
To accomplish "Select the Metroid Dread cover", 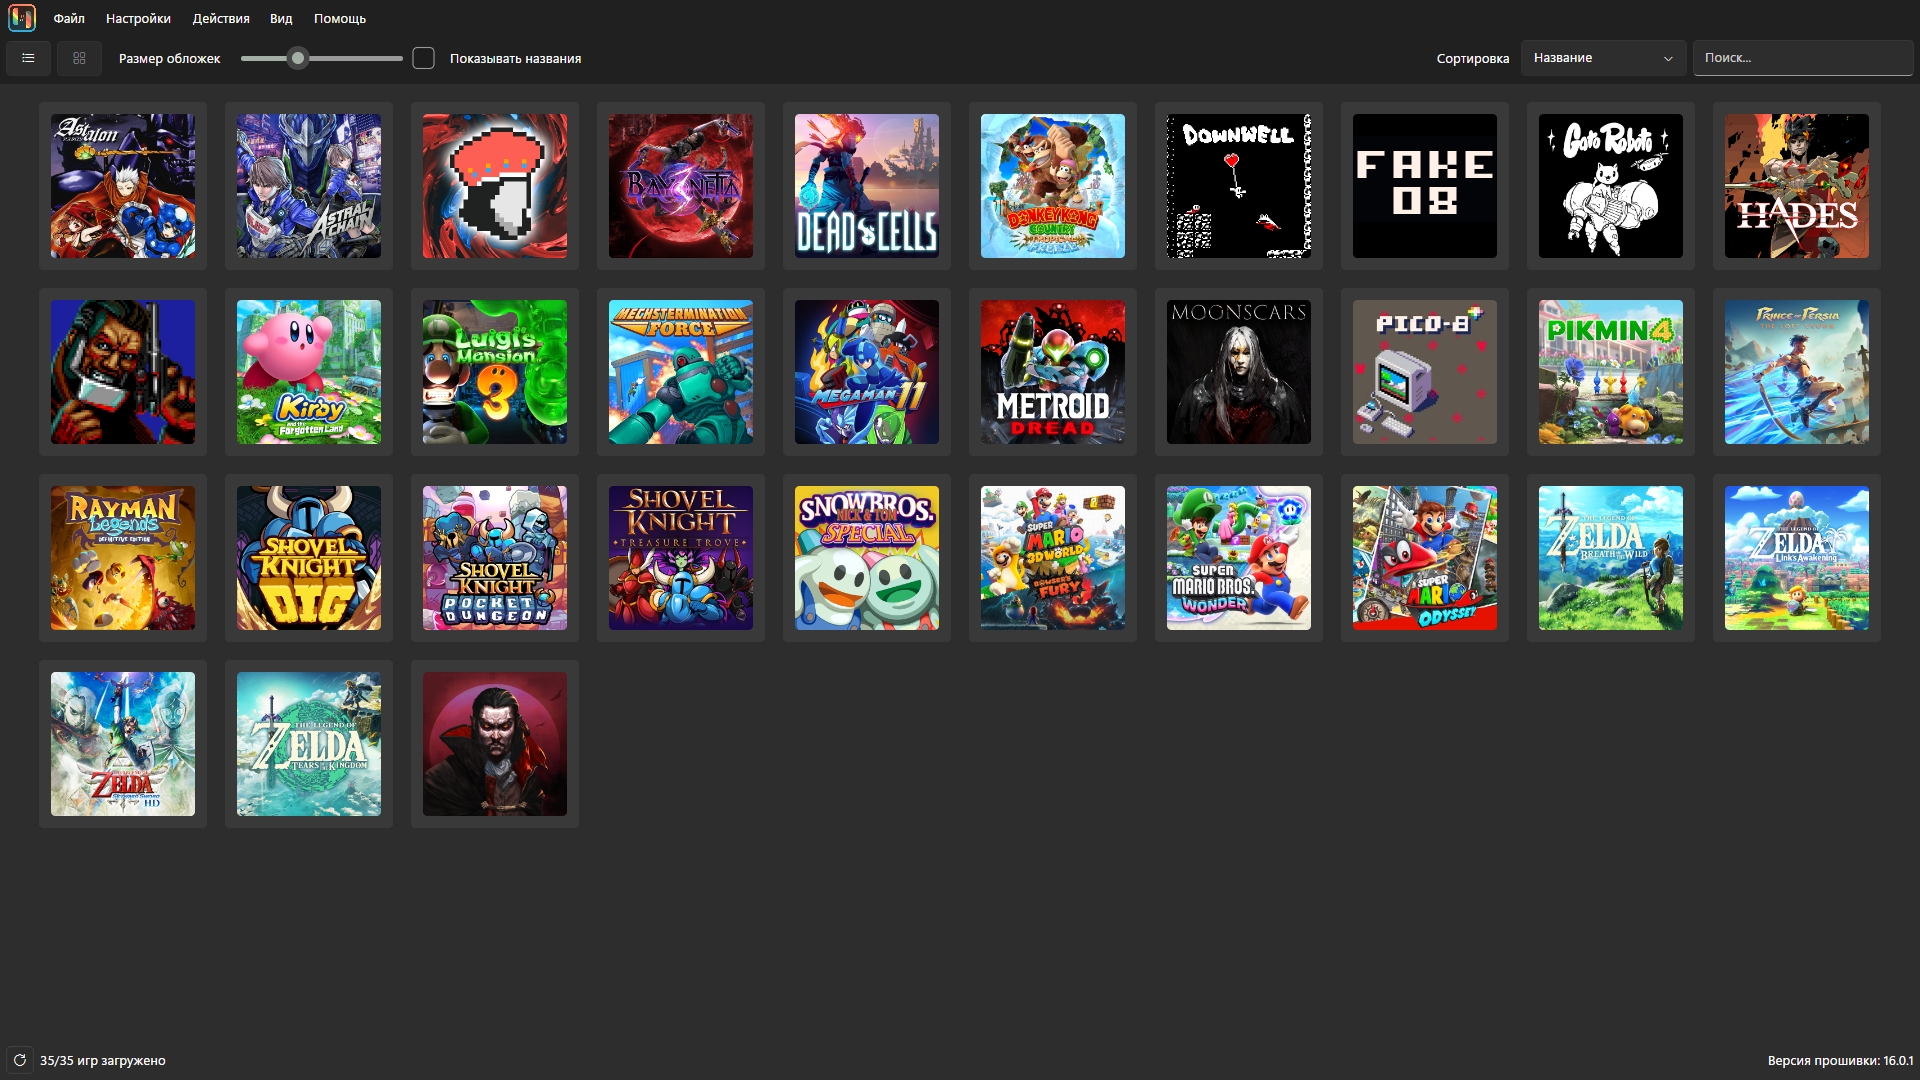I will pyautogui.click(x=1052, y=372).
